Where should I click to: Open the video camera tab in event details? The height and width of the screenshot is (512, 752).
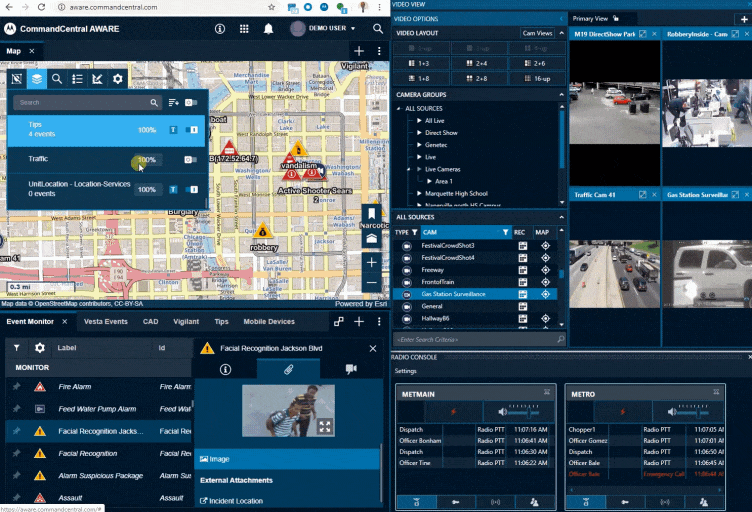[x=351, y=369]
